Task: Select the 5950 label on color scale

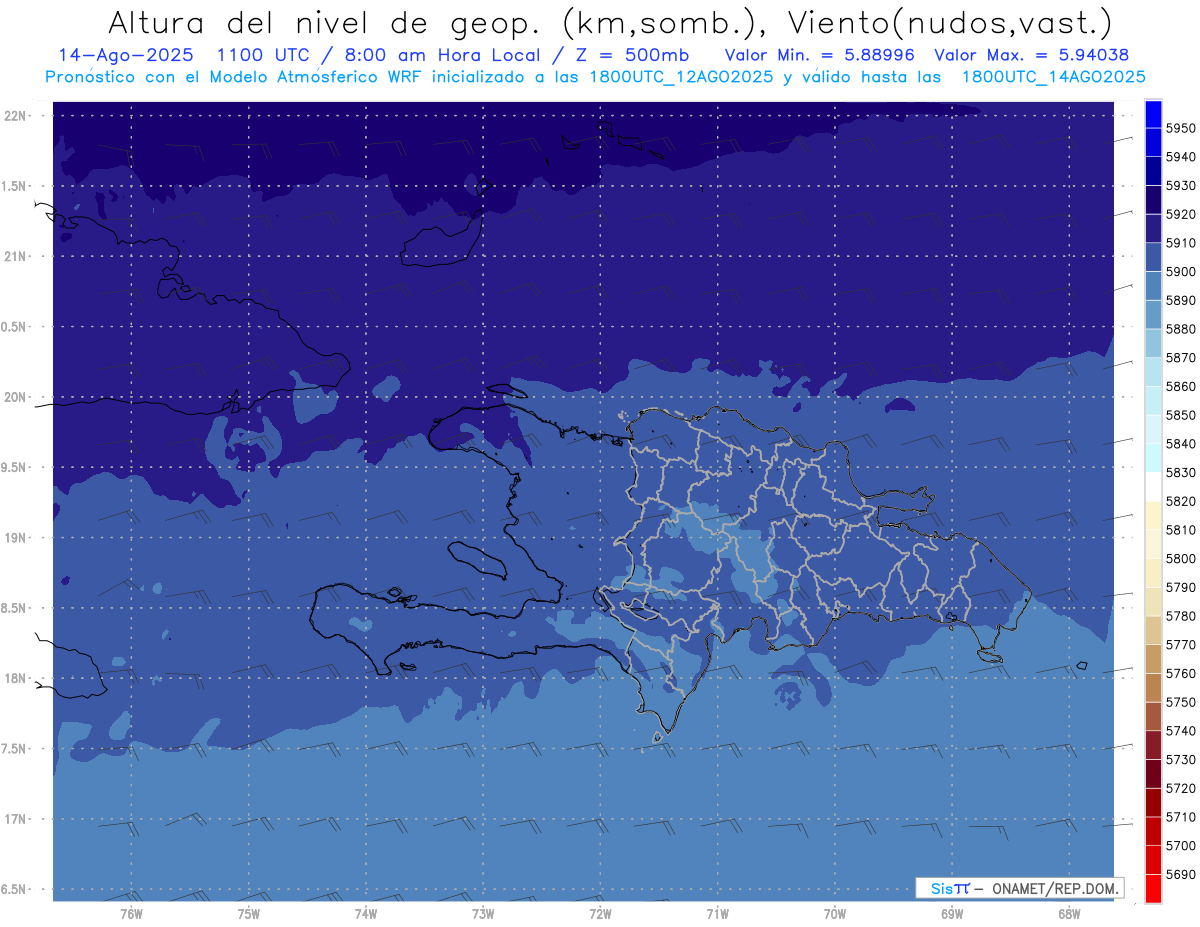Action: (1180, 128)
